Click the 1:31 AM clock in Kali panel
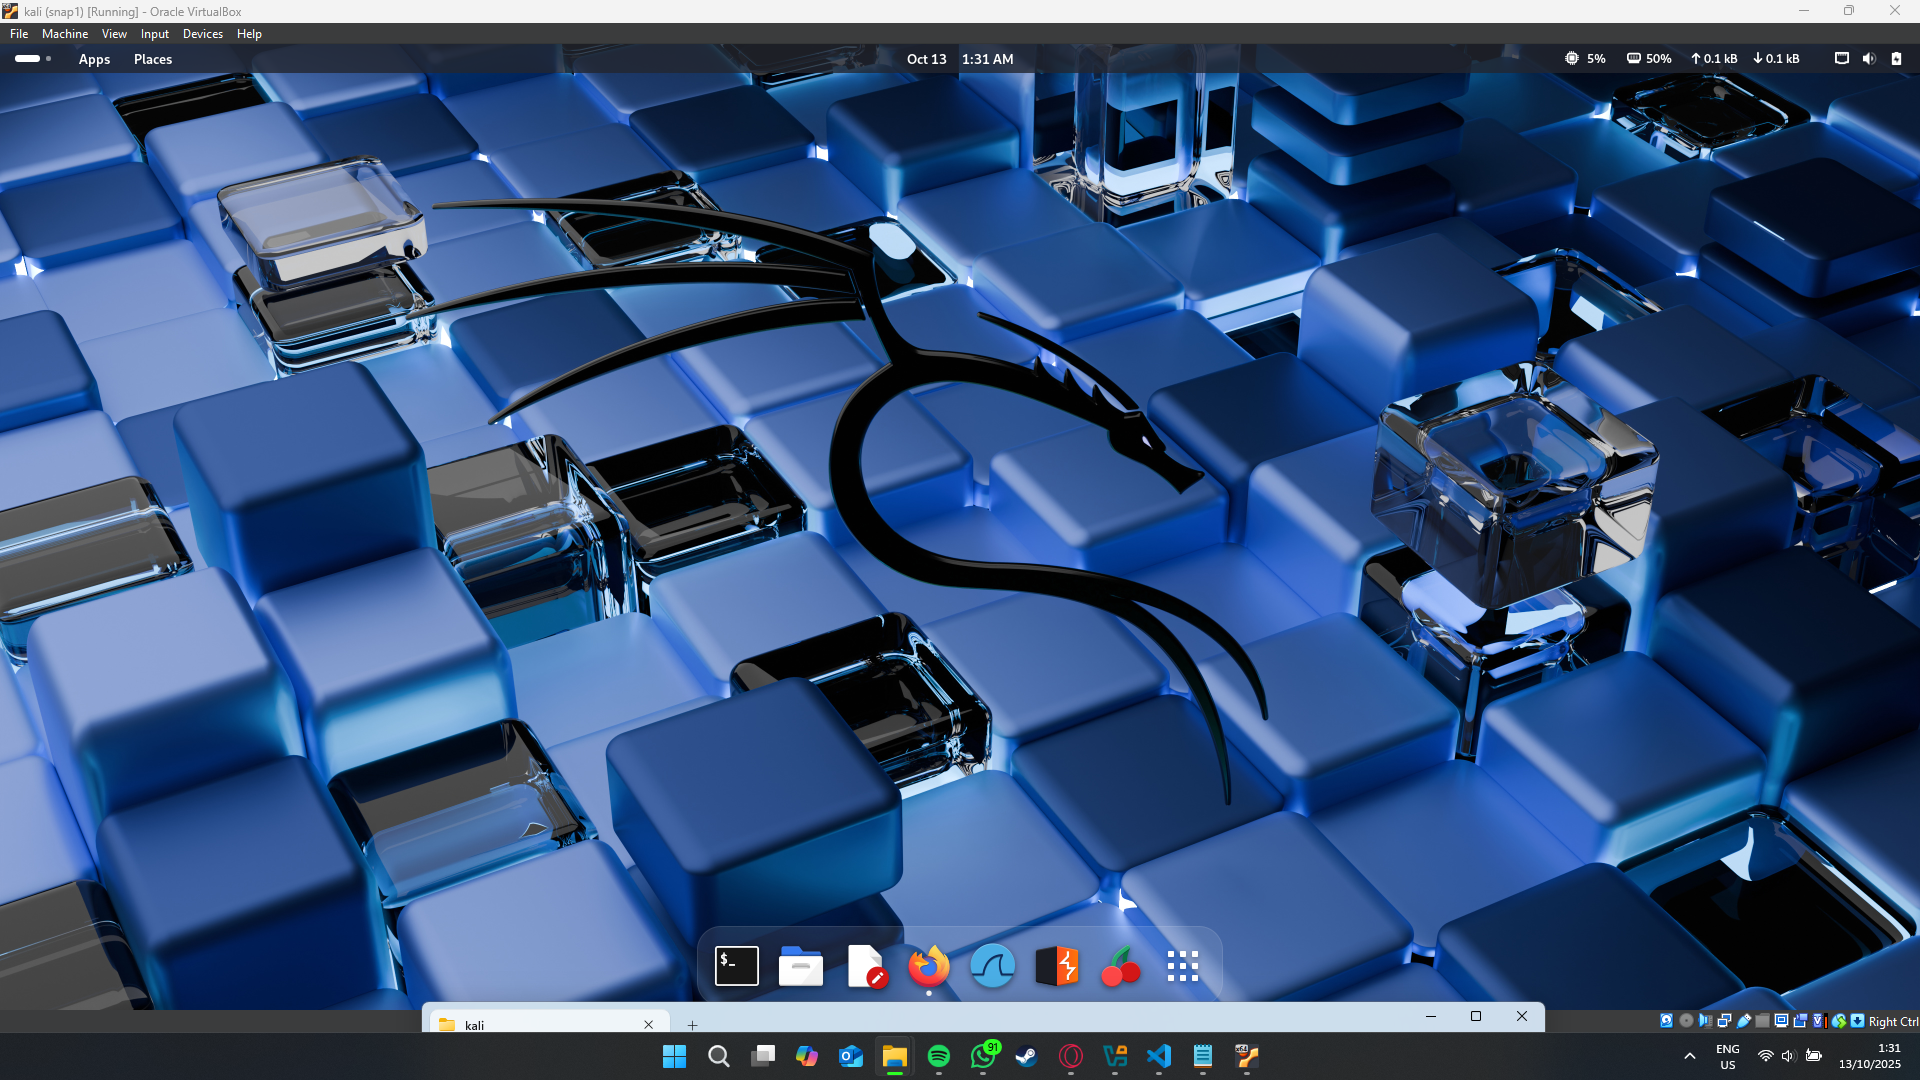 point(987,59)
